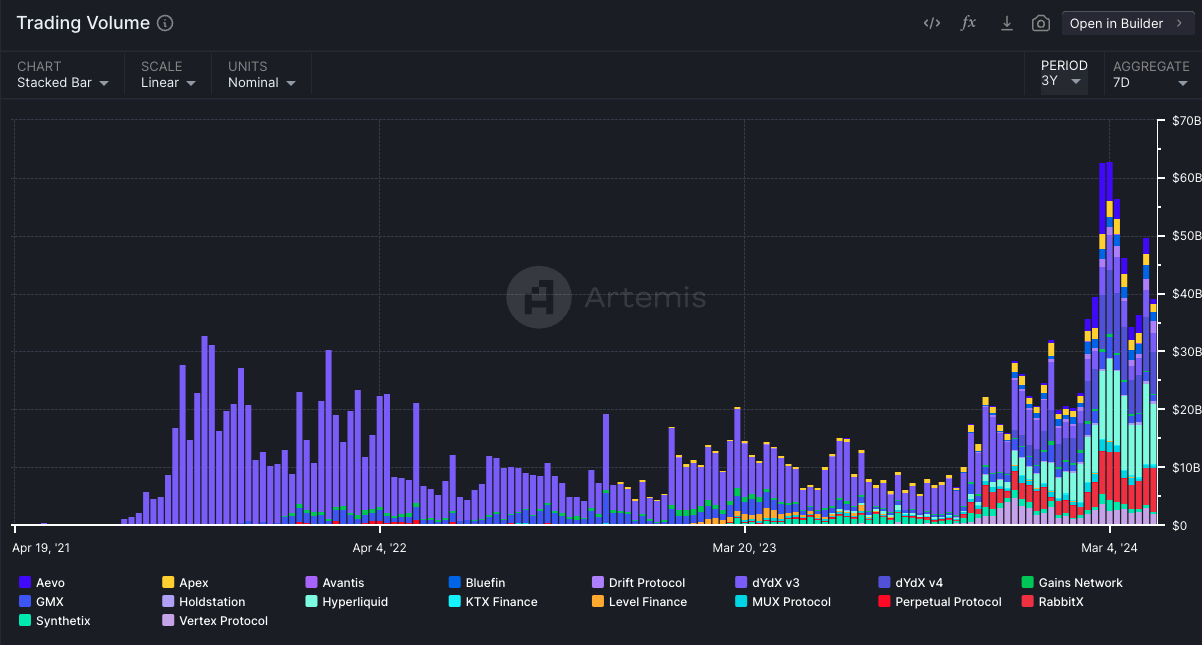Click the embed code icon

[x=931, y=23]
